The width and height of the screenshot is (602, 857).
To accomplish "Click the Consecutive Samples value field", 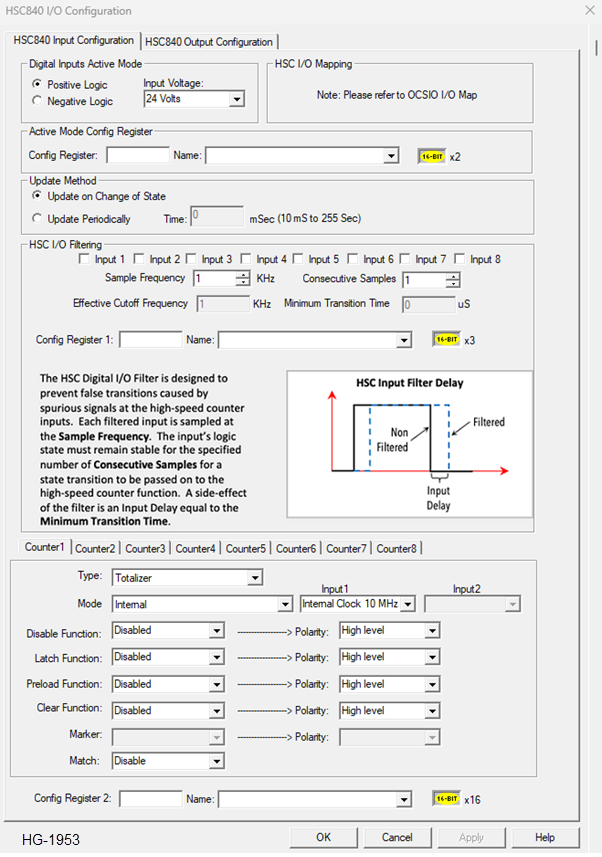I will (424, 280).
